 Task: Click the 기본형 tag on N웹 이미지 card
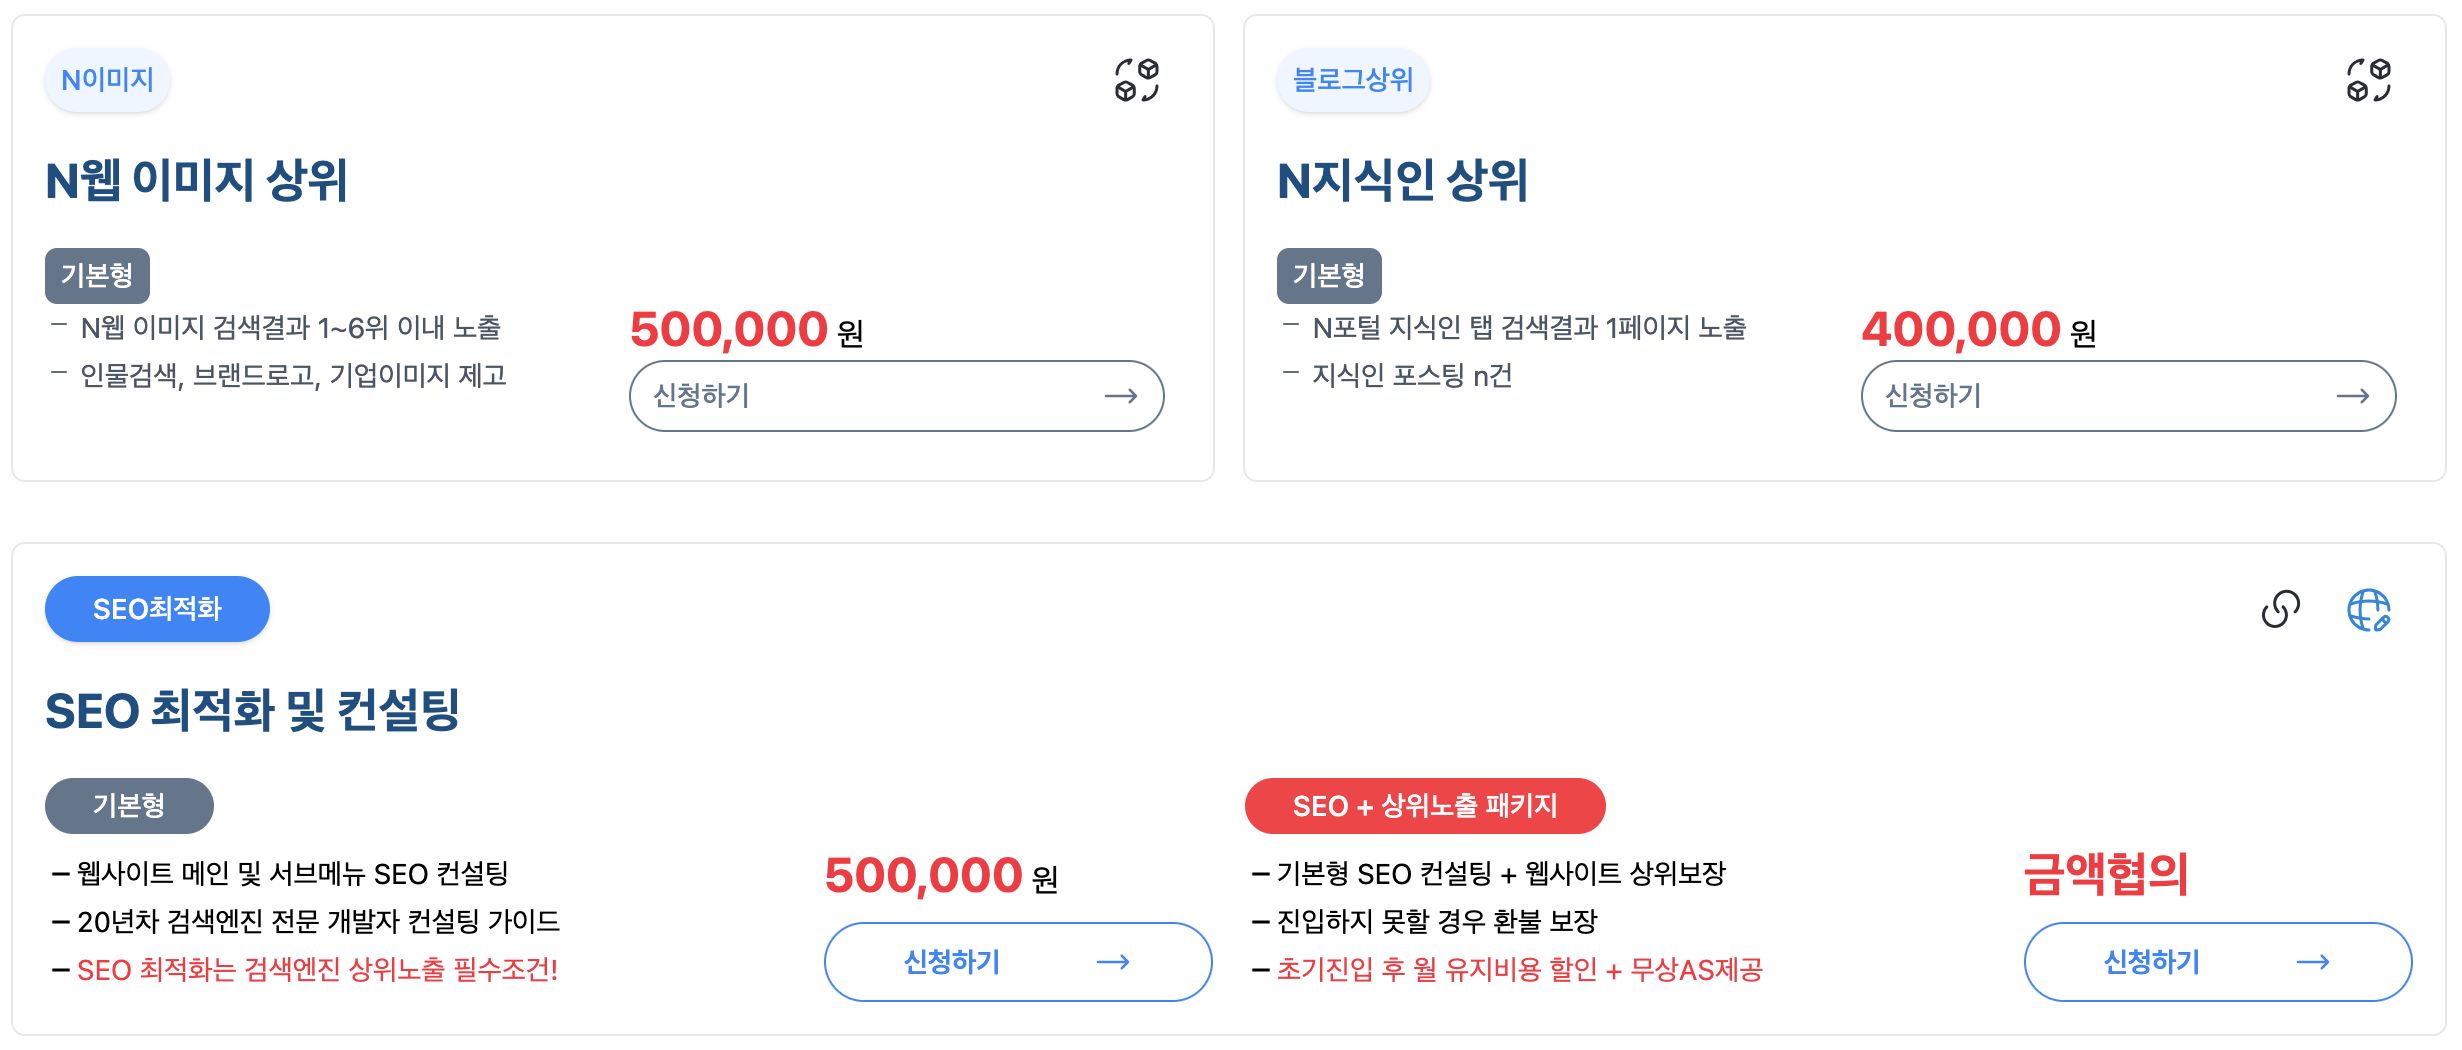pos(97,275)
